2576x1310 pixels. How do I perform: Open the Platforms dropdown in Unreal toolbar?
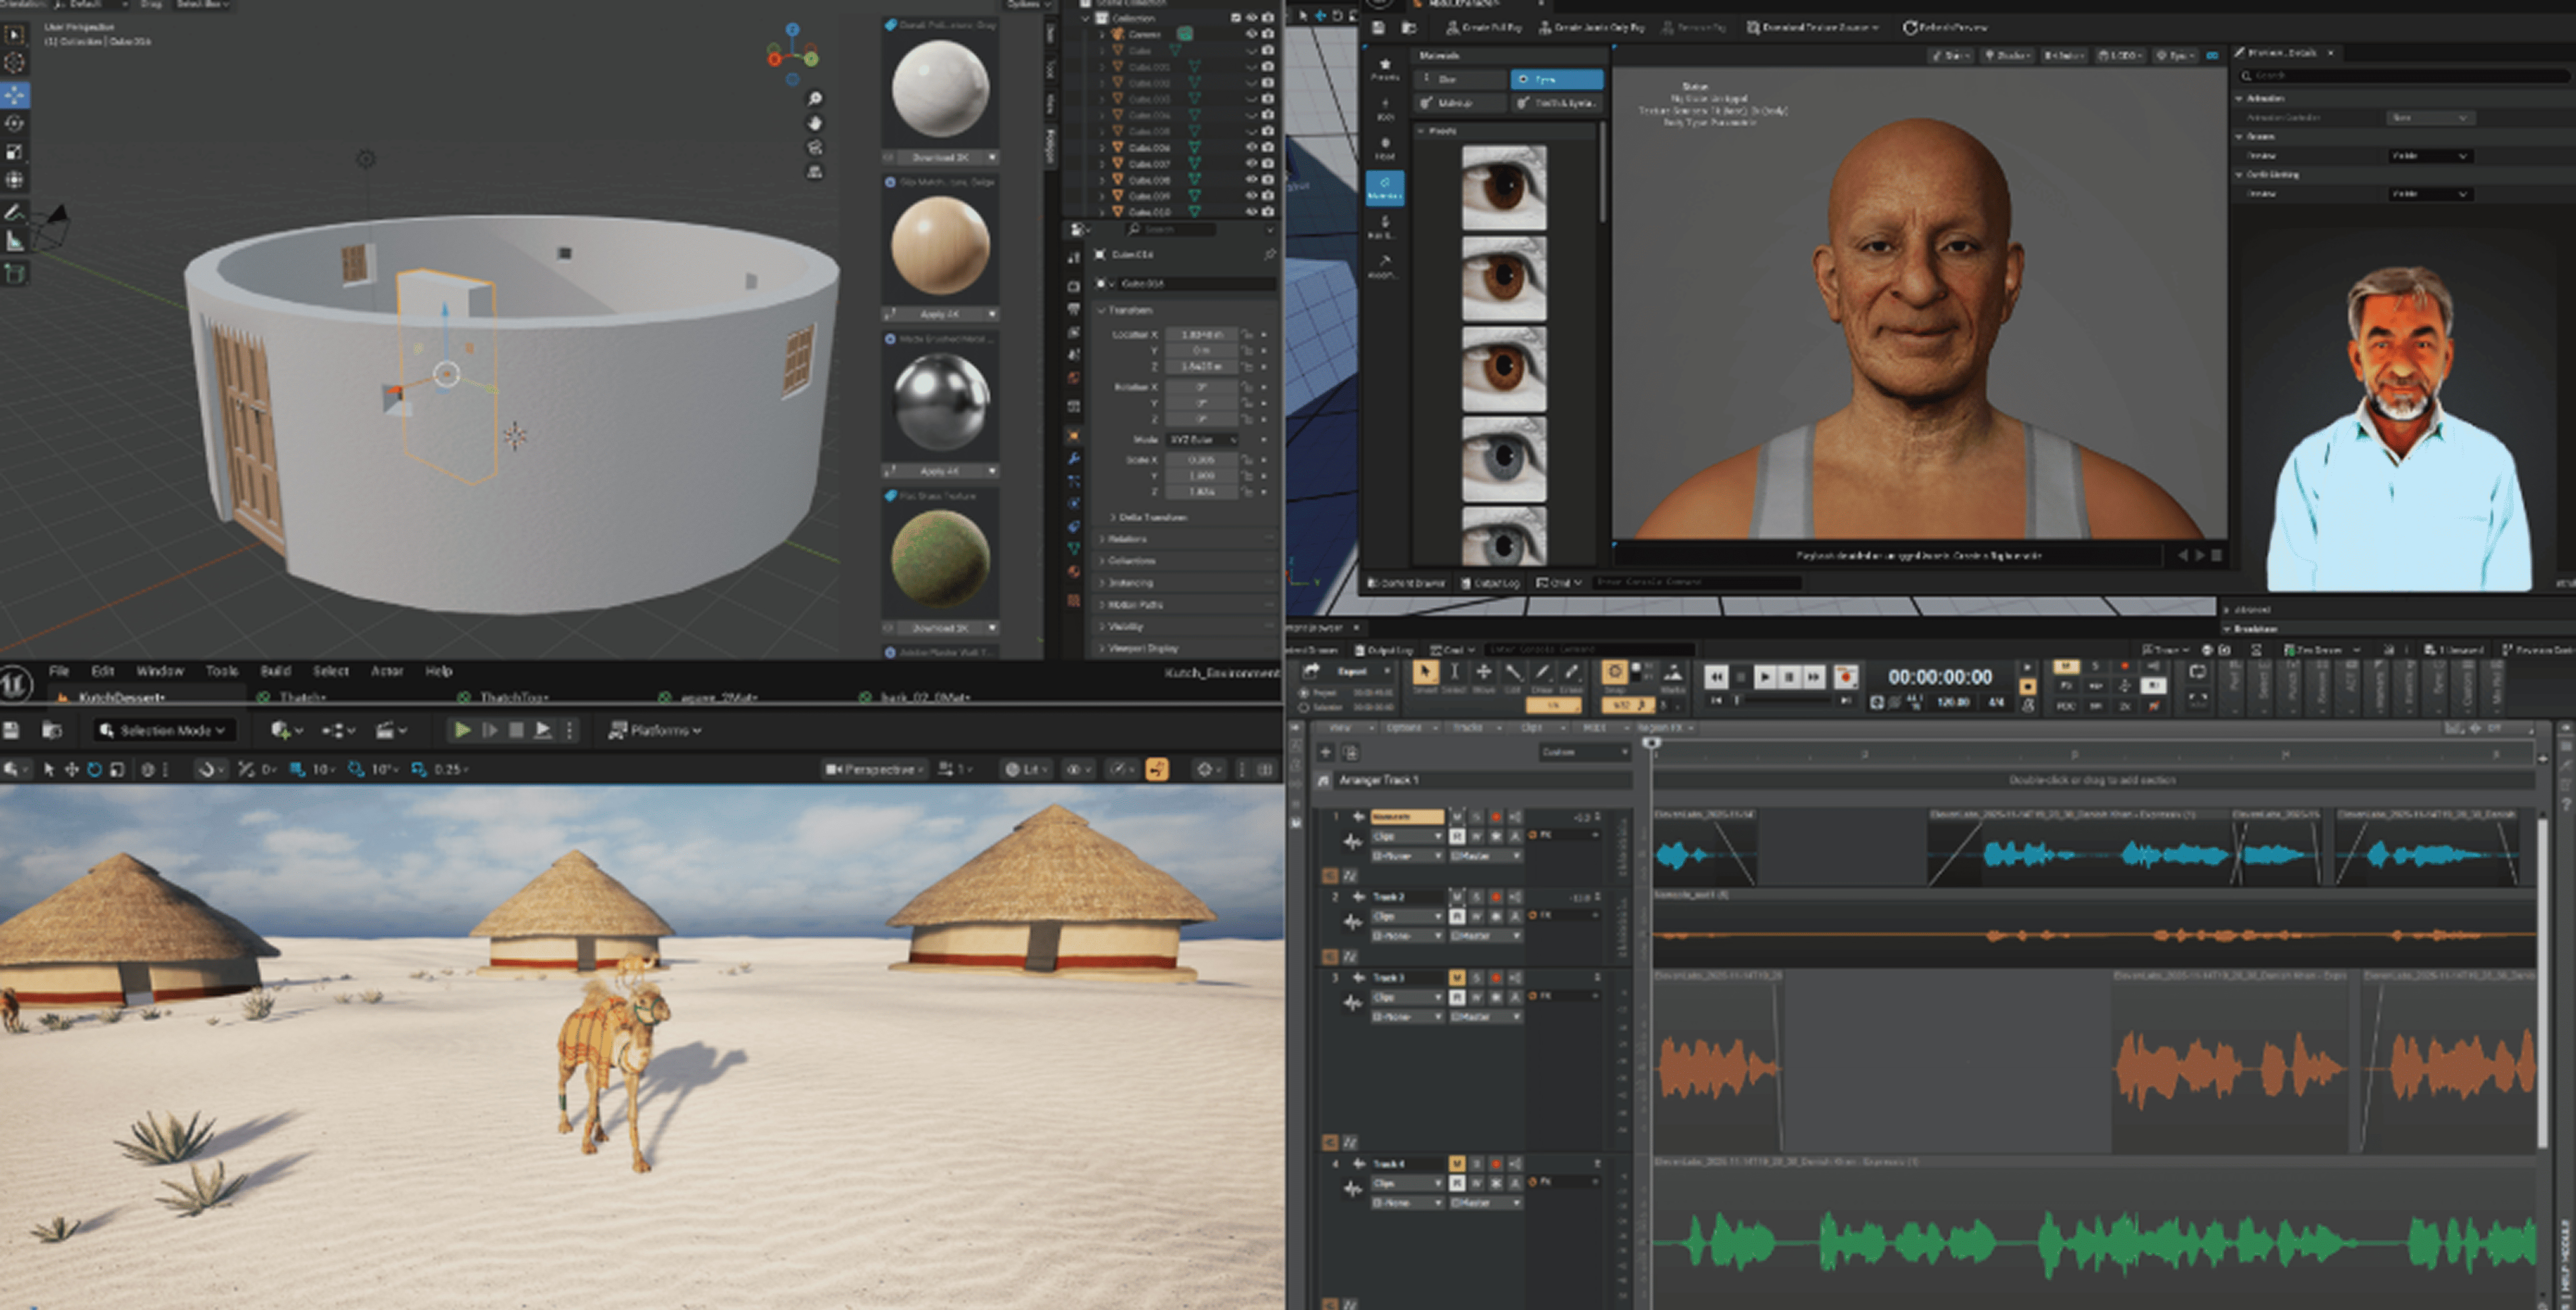point(655,731)
